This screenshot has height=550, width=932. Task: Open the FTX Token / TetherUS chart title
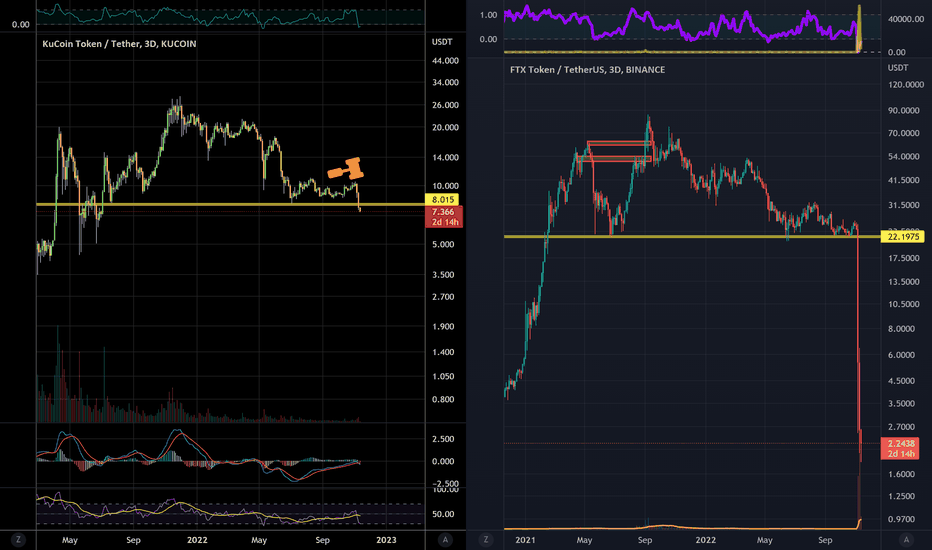[587, 70]
